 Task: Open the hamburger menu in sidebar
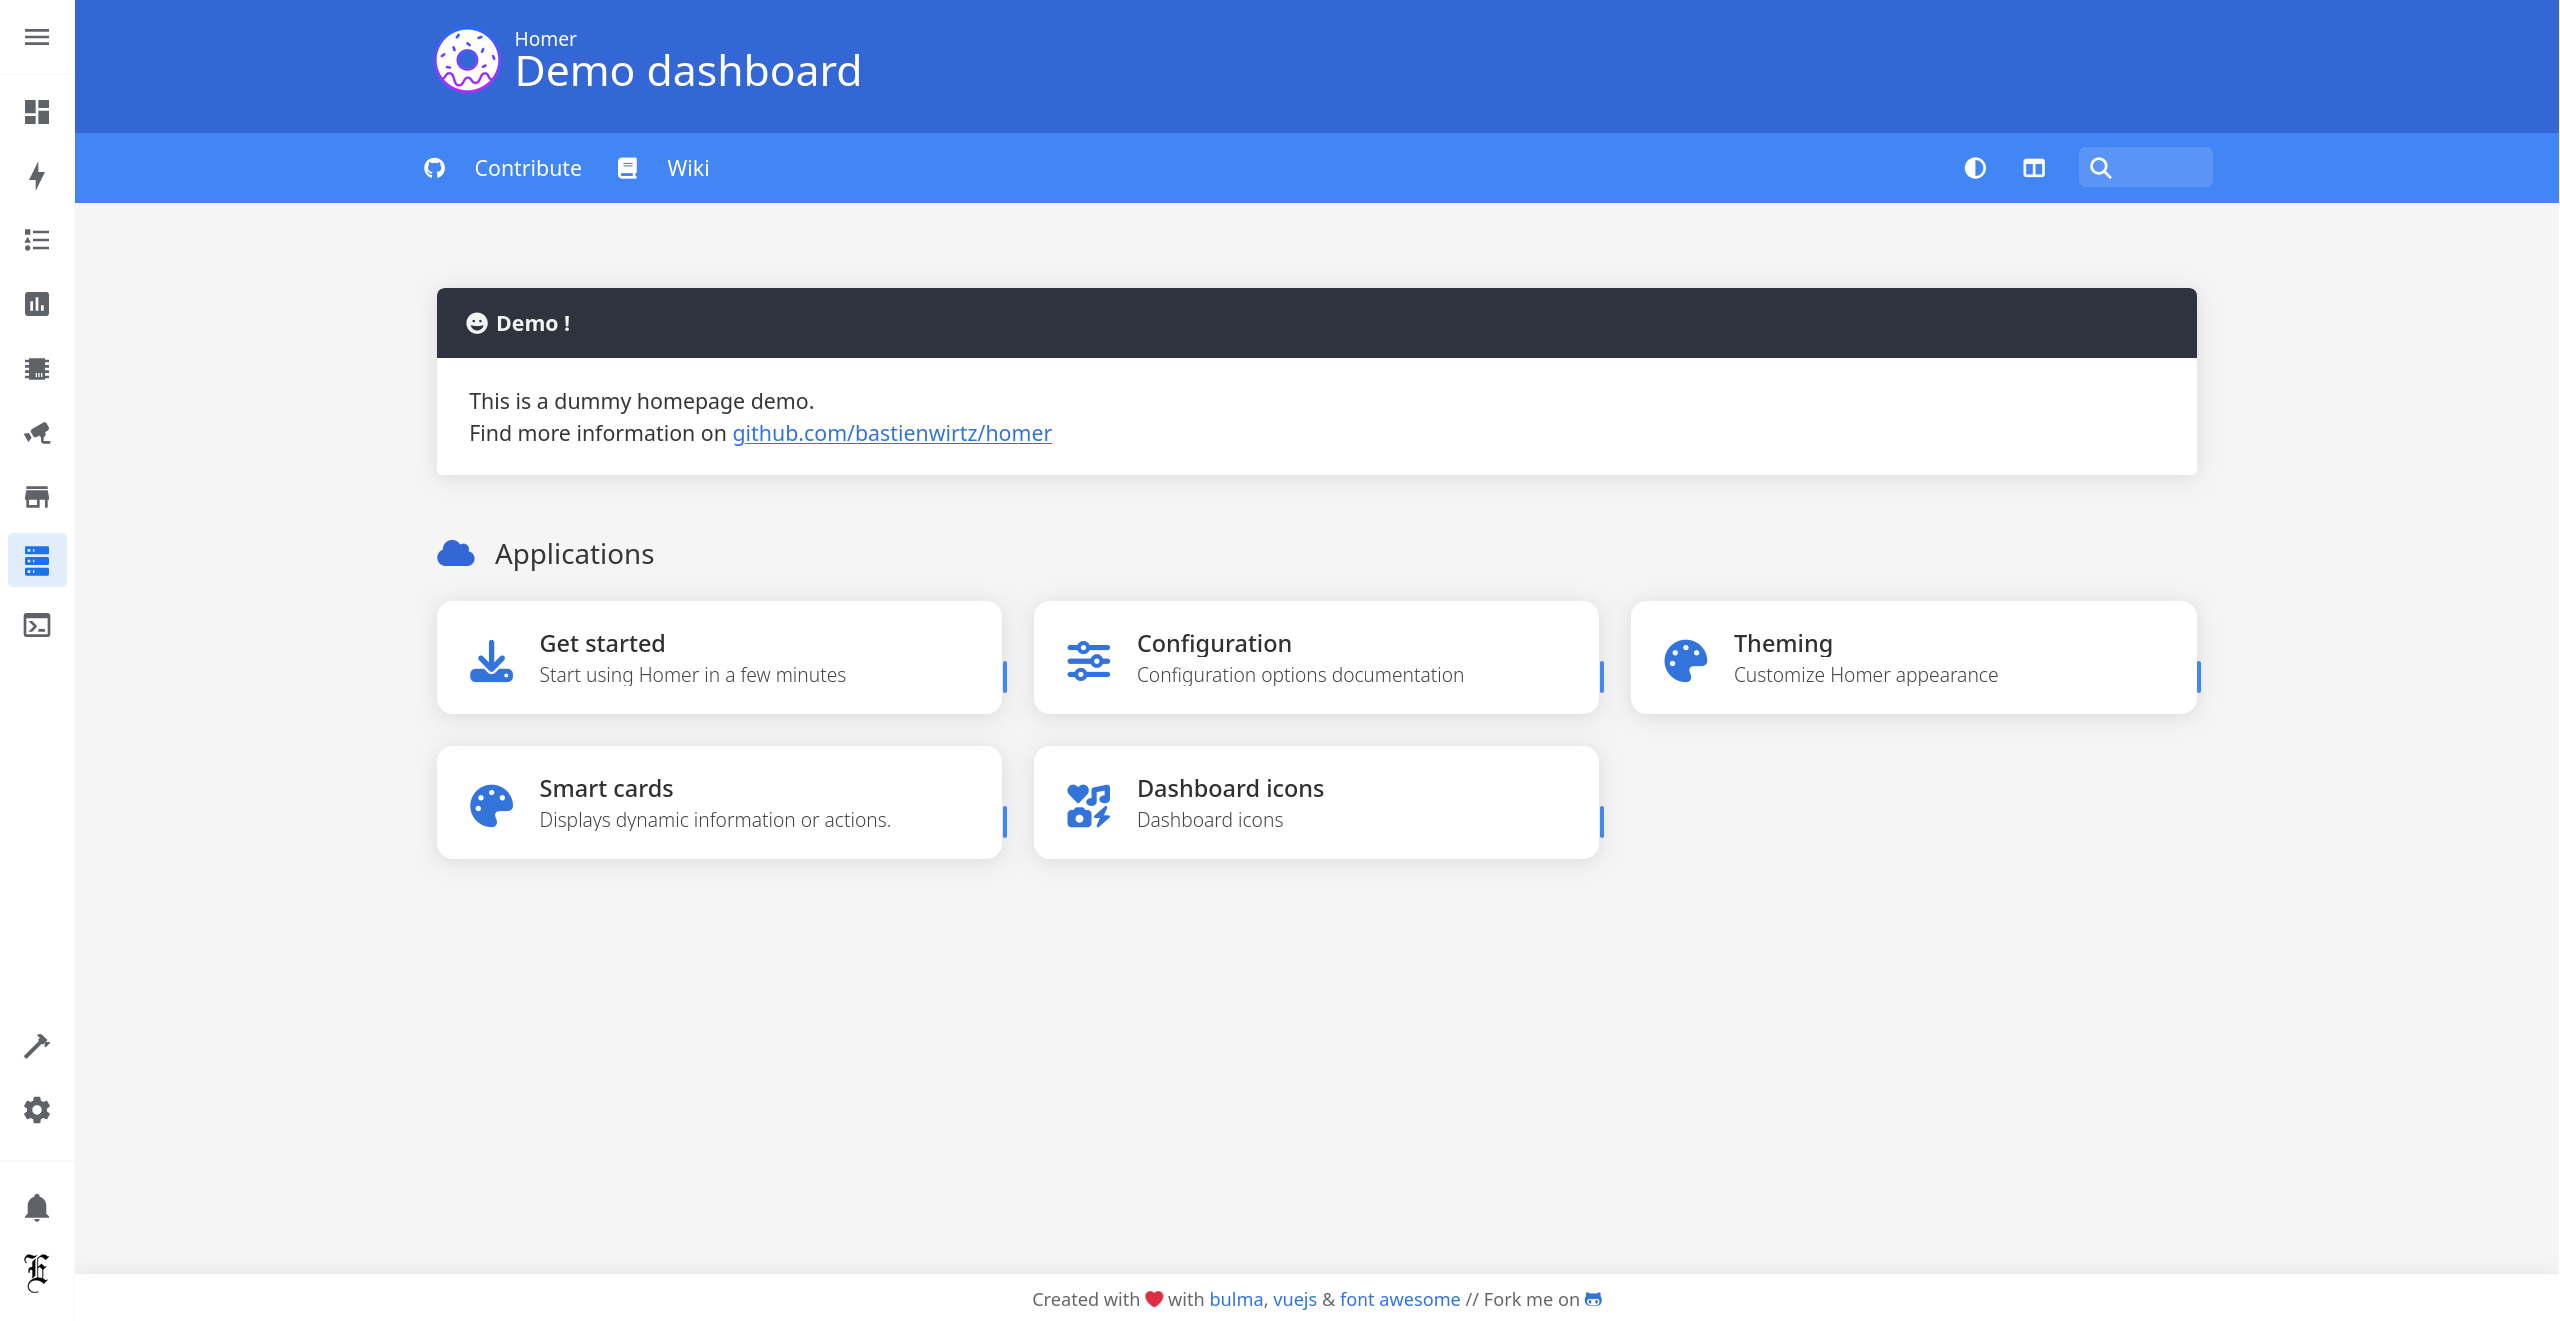click(x=37, y=37)
